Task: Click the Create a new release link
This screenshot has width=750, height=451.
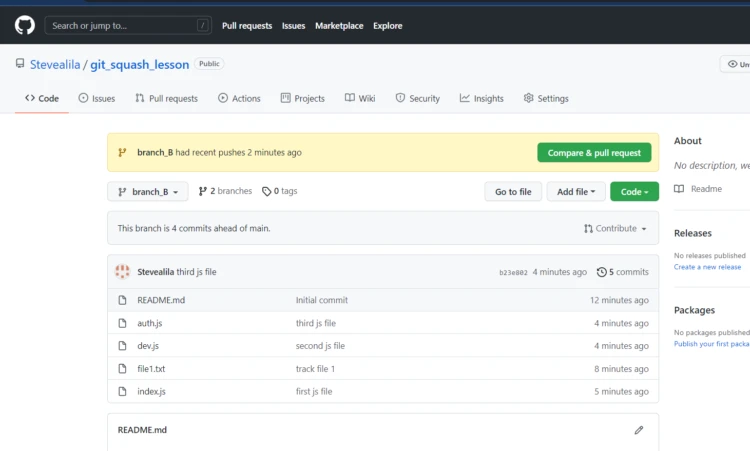Action: [x=707, y=267]
